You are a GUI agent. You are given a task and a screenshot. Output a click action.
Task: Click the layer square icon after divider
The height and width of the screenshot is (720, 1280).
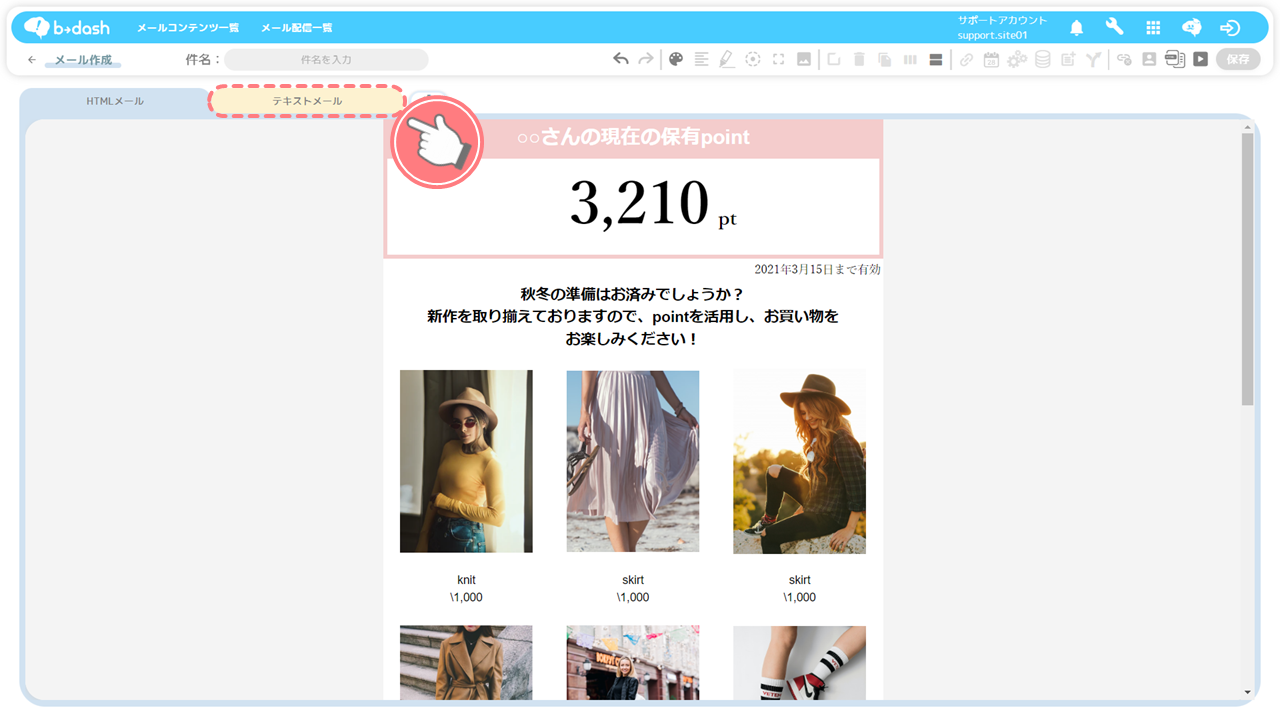pos(833,59)
